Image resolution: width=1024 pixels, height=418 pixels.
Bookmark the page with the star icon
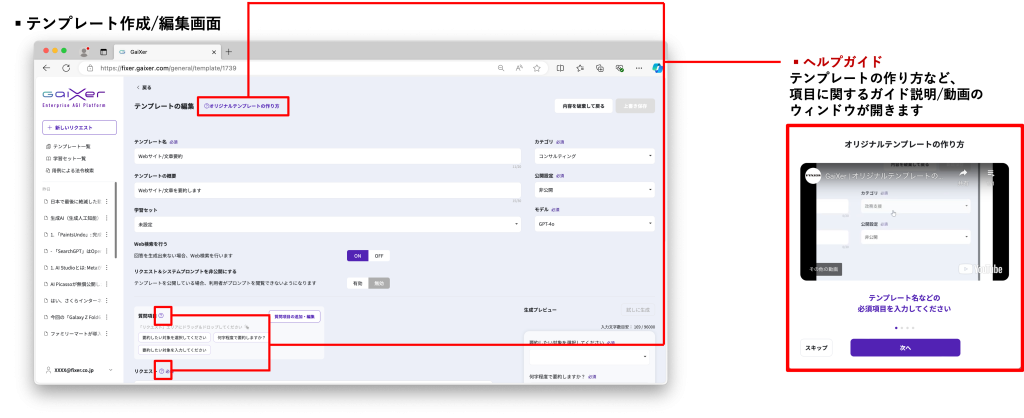click(x=540, y=68)
